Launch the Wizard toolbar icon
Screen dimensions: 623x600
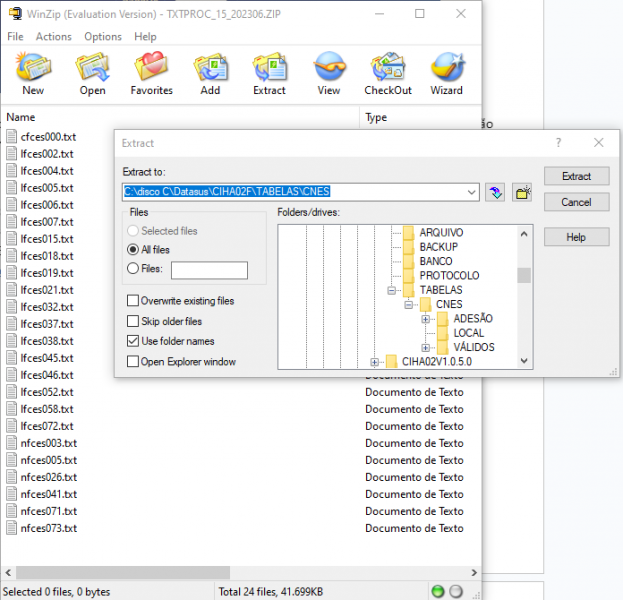click(x=446, y=73)
